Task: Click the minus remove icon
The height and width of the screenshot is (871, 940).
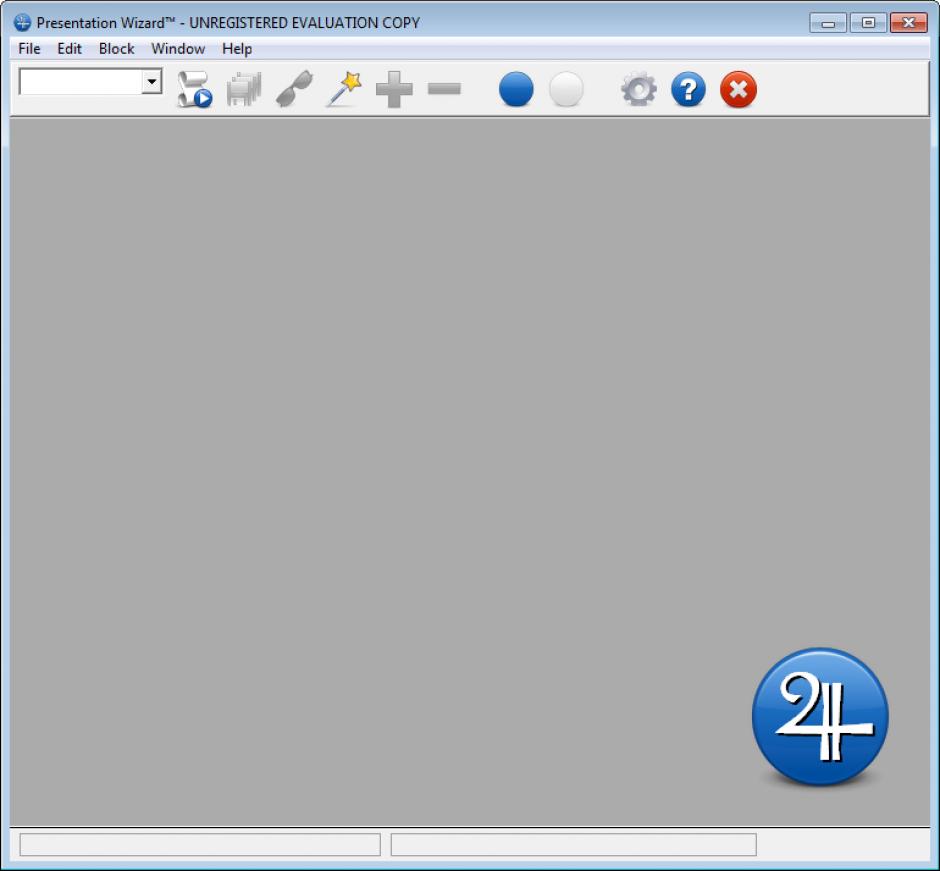Action: 444,90
